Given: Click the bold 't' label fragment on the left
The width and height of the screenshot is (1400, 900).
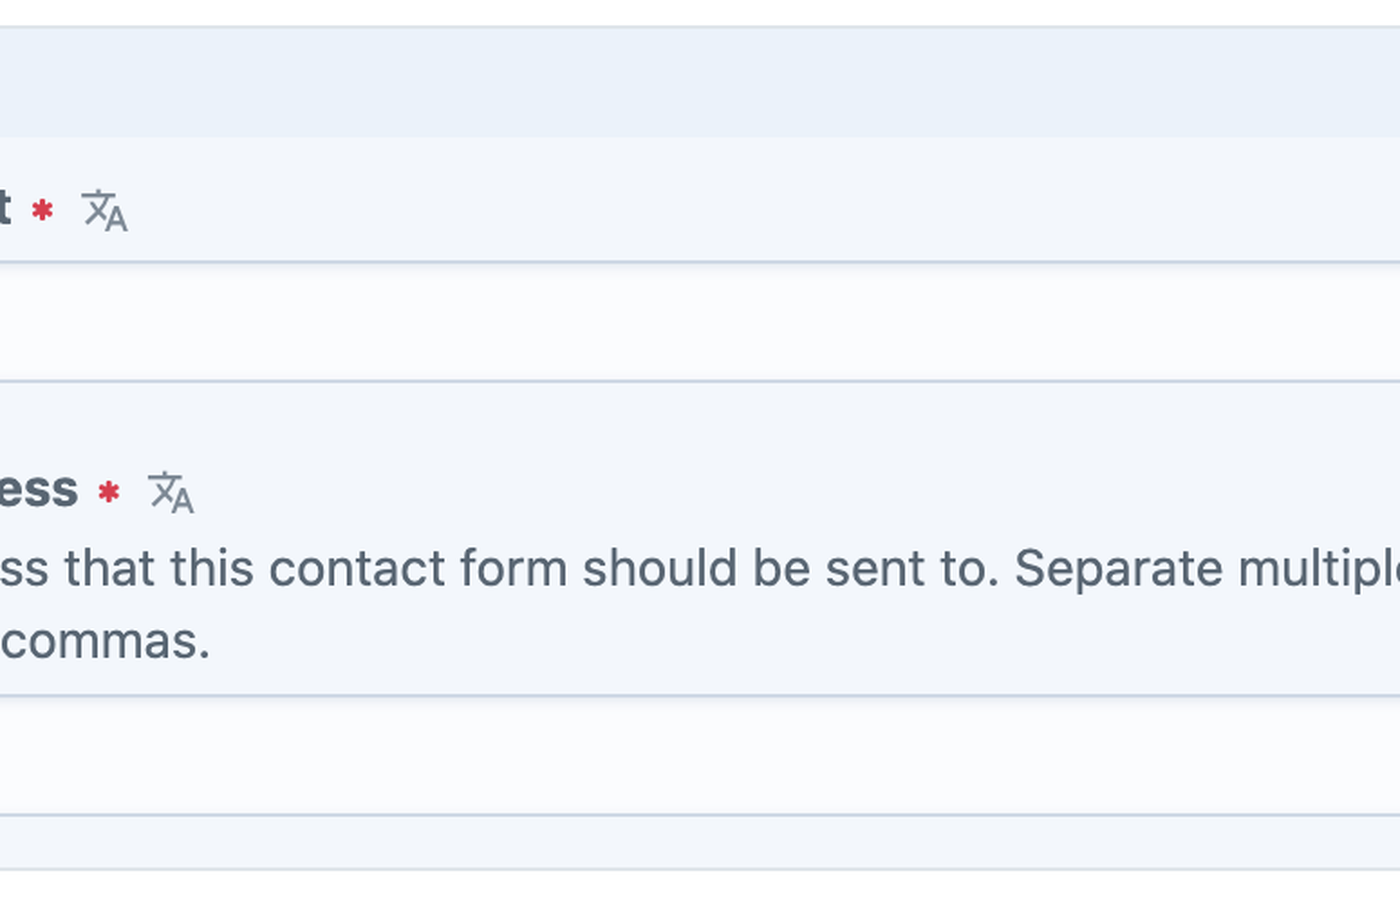Looking at the screenshot, I should click(5, 208).
